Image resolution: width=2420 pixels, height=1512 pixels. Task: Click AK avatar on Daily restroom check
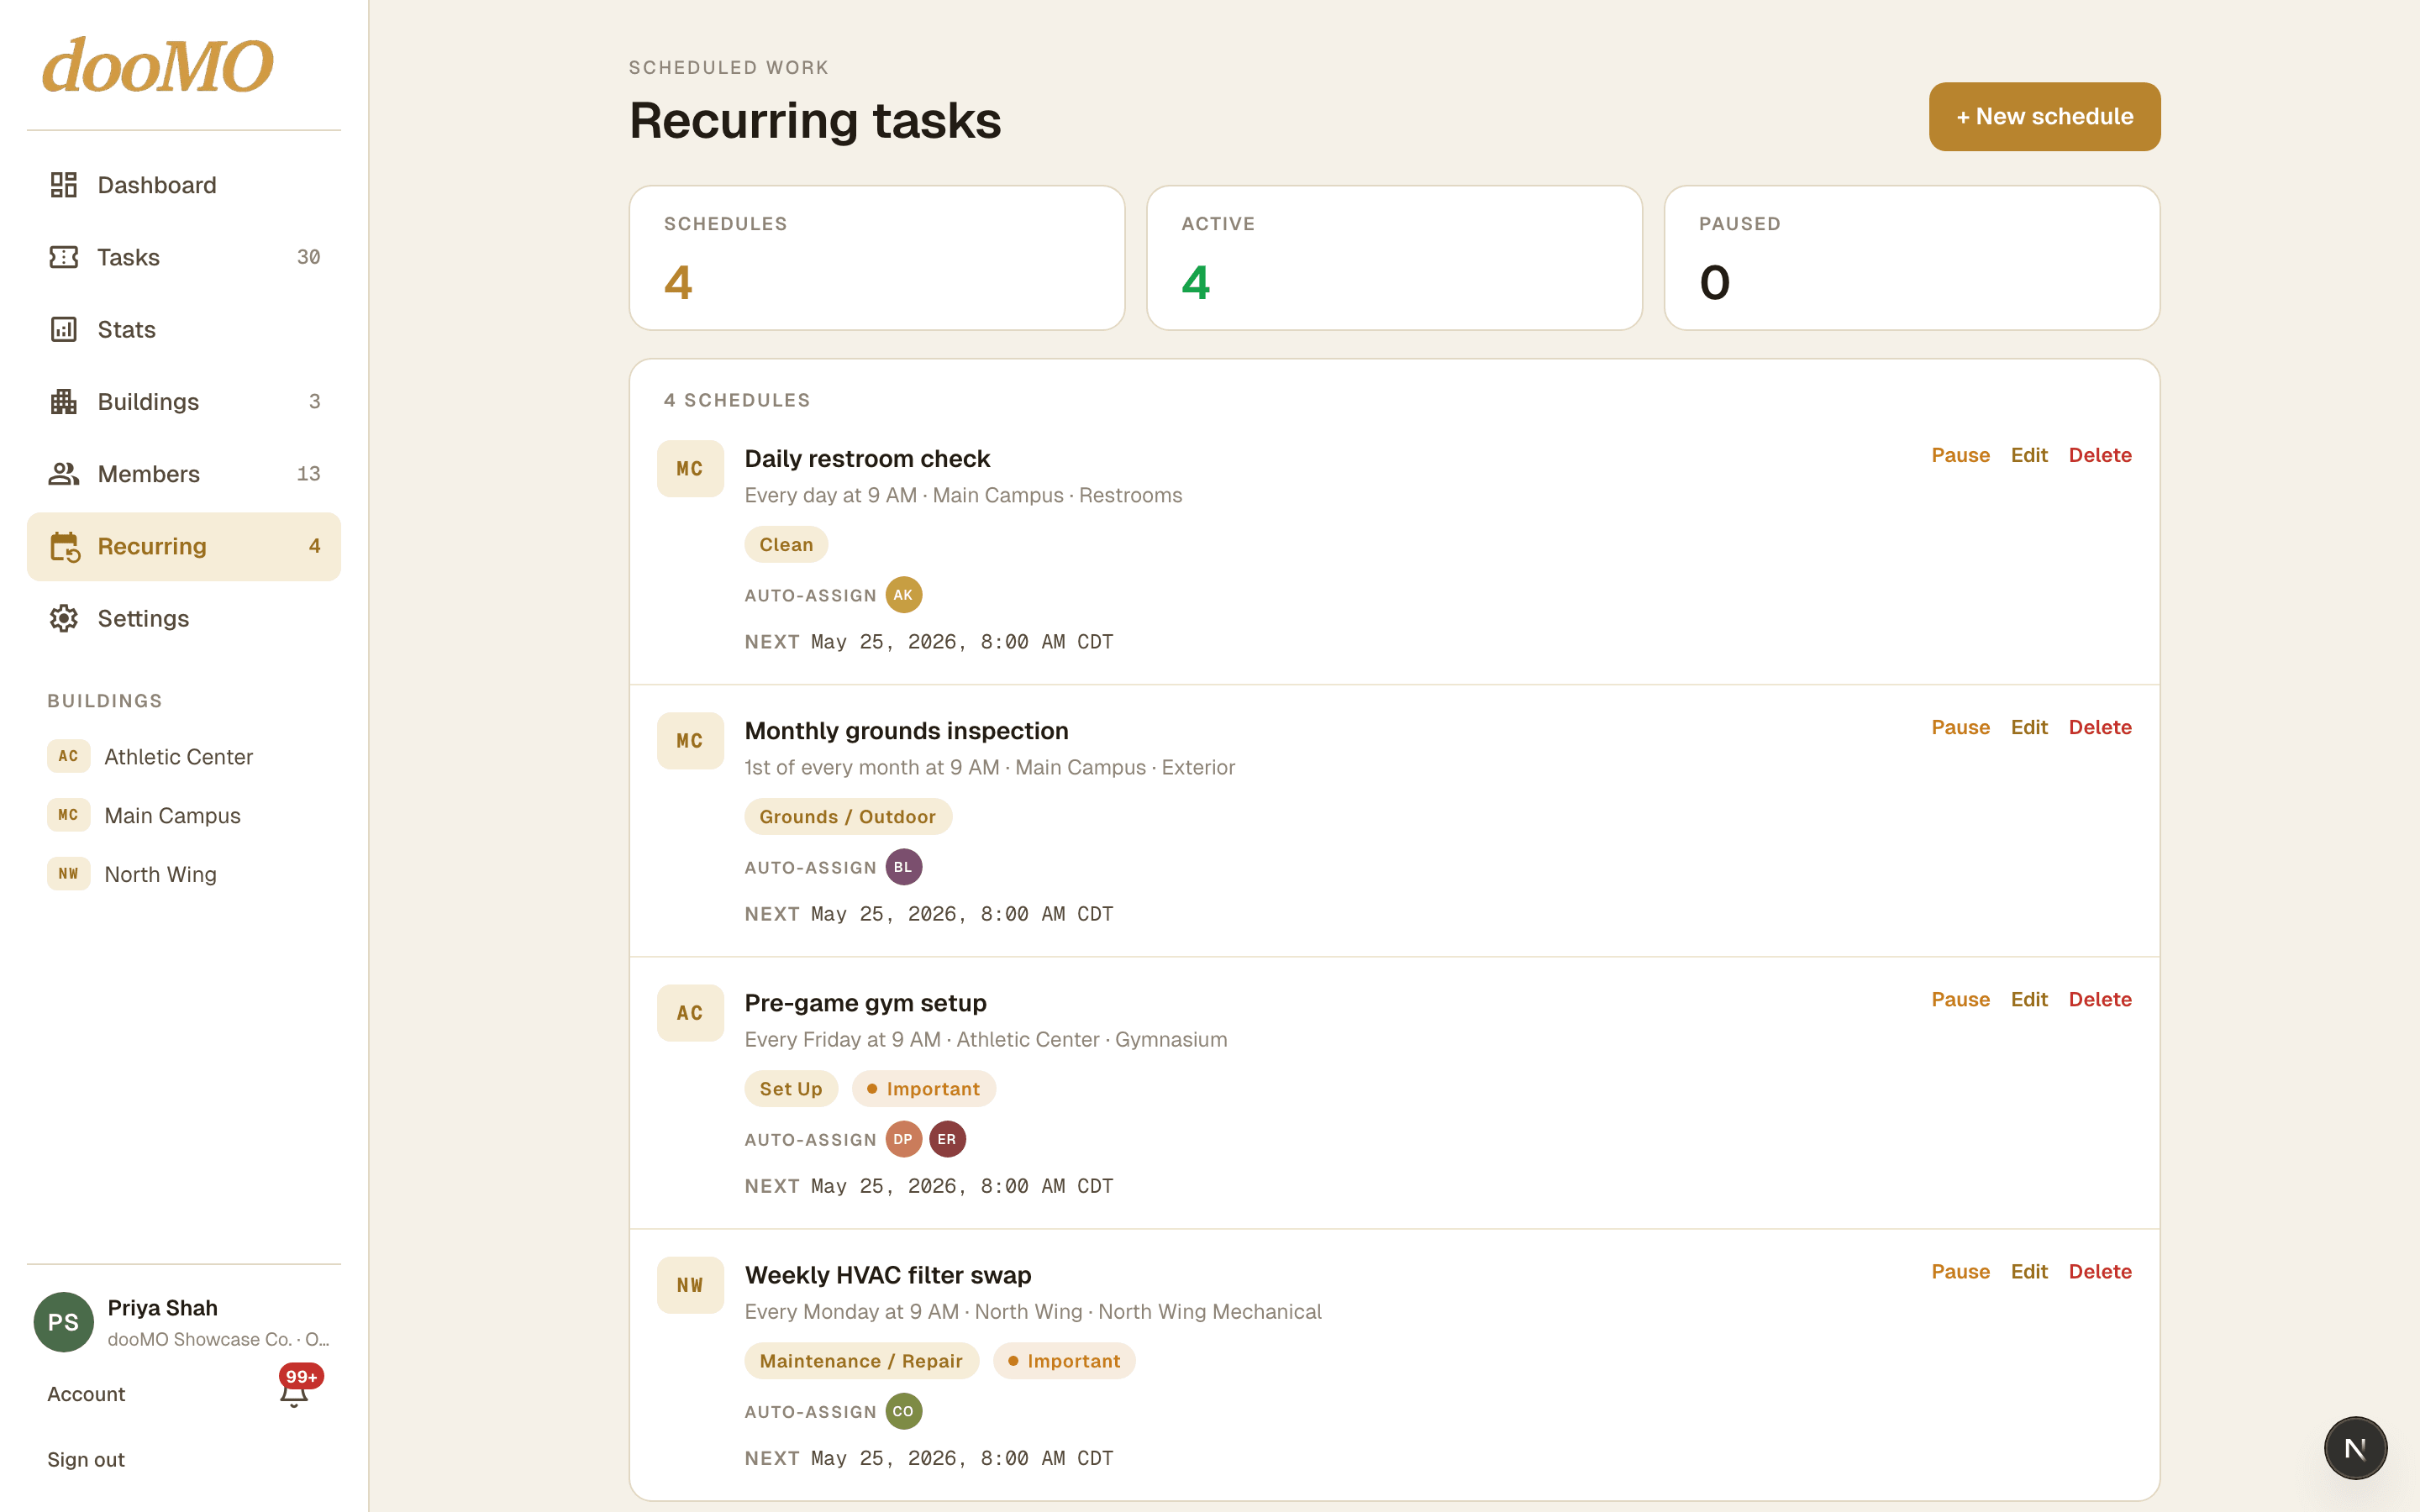[903, 595]
